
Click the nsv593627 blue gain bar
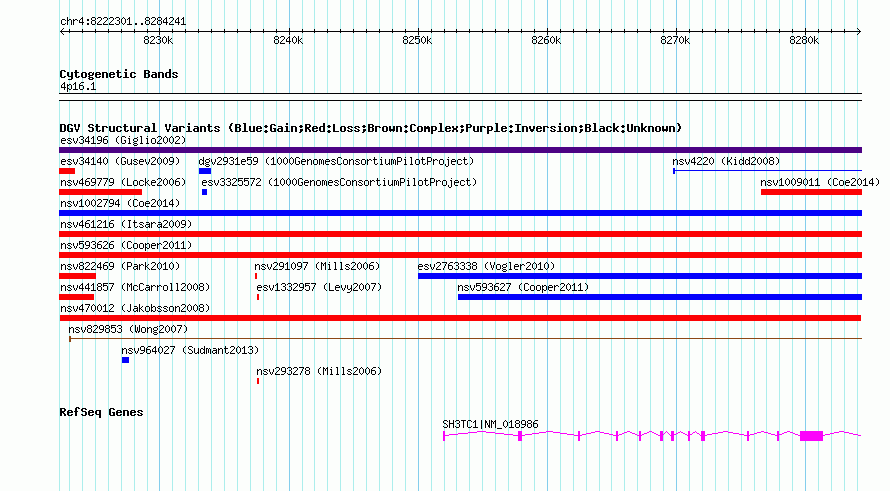click(660, 297)
